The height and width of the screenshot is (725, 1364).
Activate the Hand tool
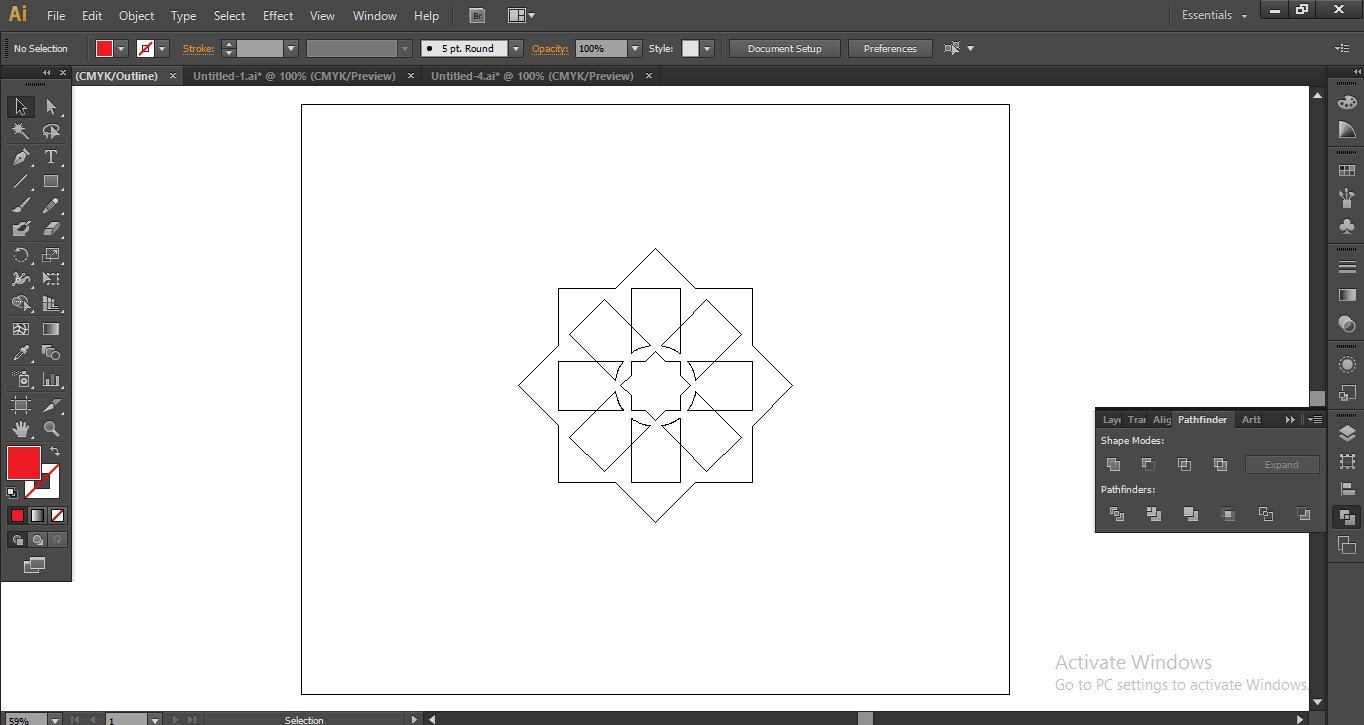click(x=21, y=429)
